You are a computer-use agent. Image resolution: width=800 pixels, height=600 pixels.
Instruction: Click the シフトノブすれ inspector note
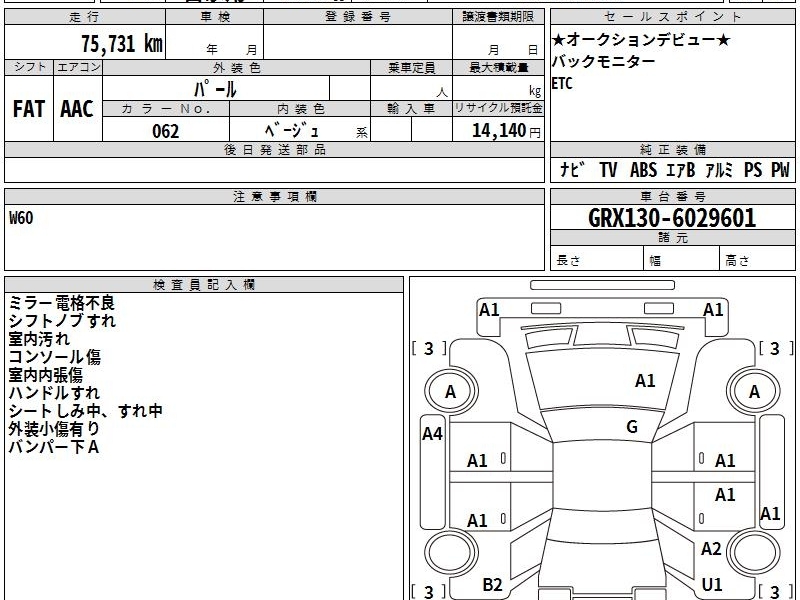pyautogui.click(x=62, y=321)
